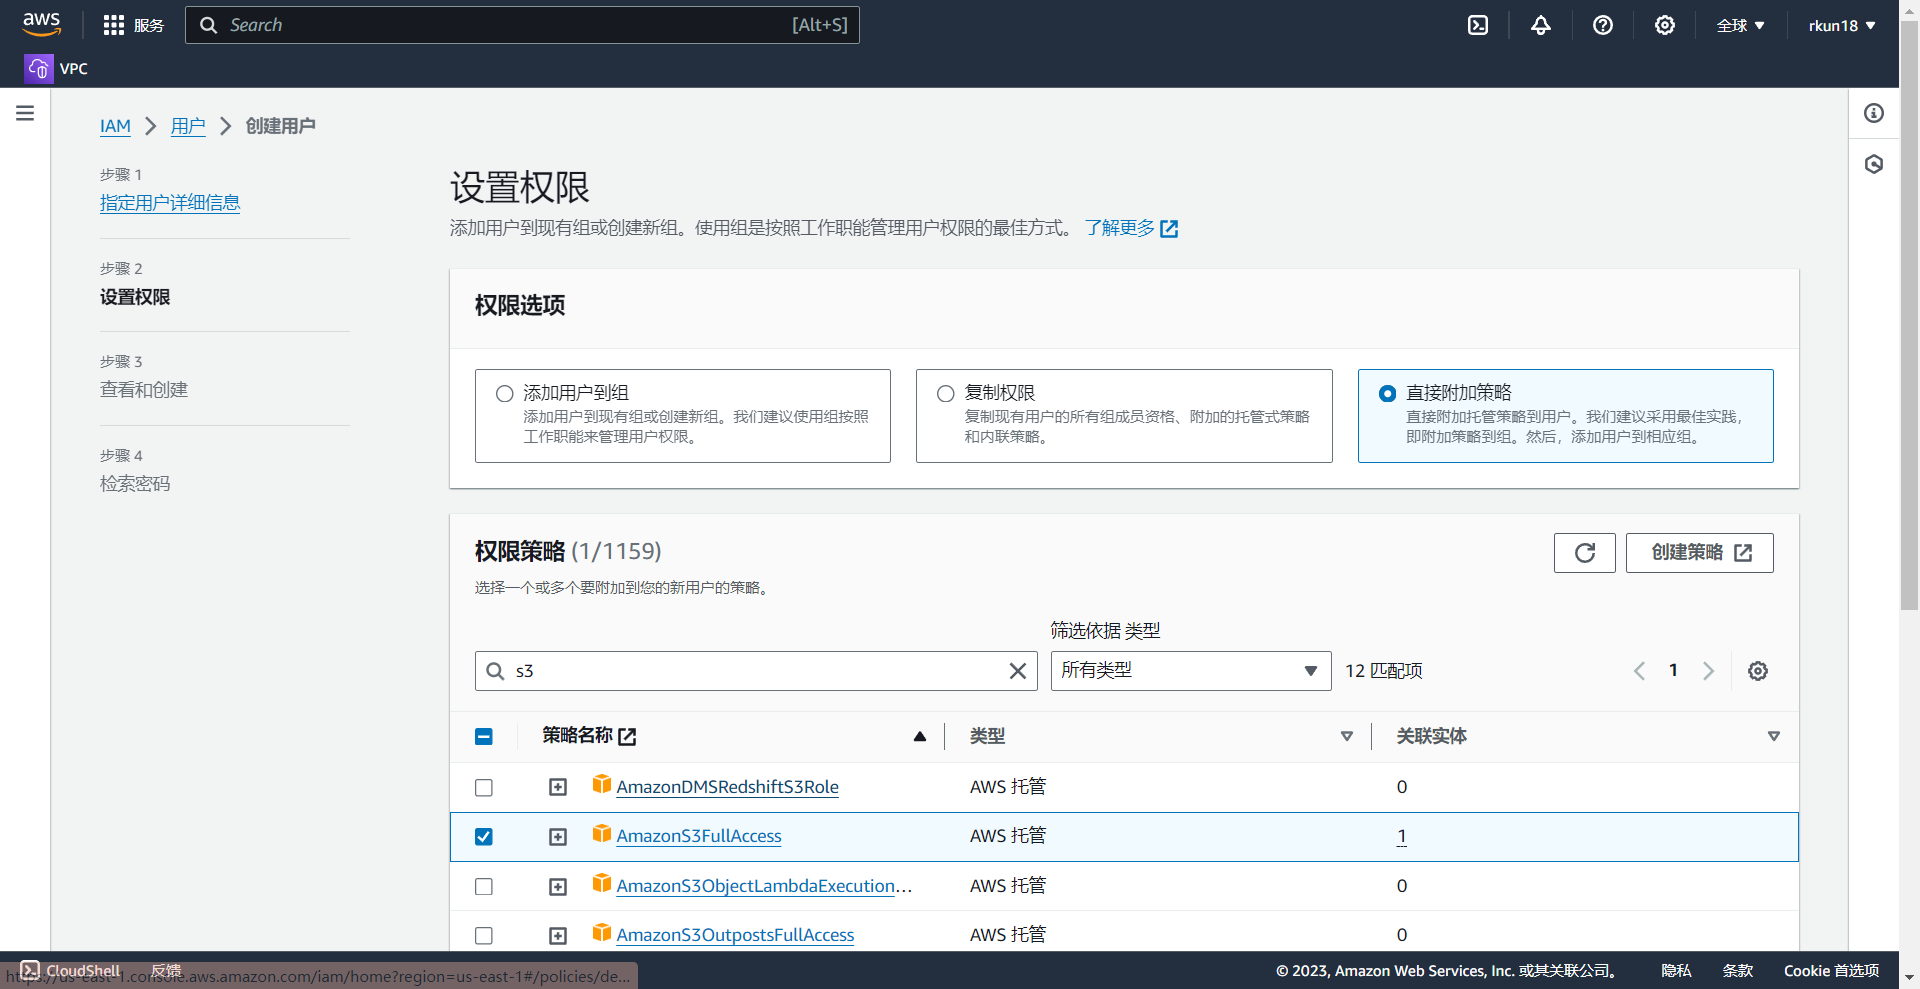The width and height of the screenshot is (1920, 989).
Task: Select the 复制权限 radio option
Action: 946,394
